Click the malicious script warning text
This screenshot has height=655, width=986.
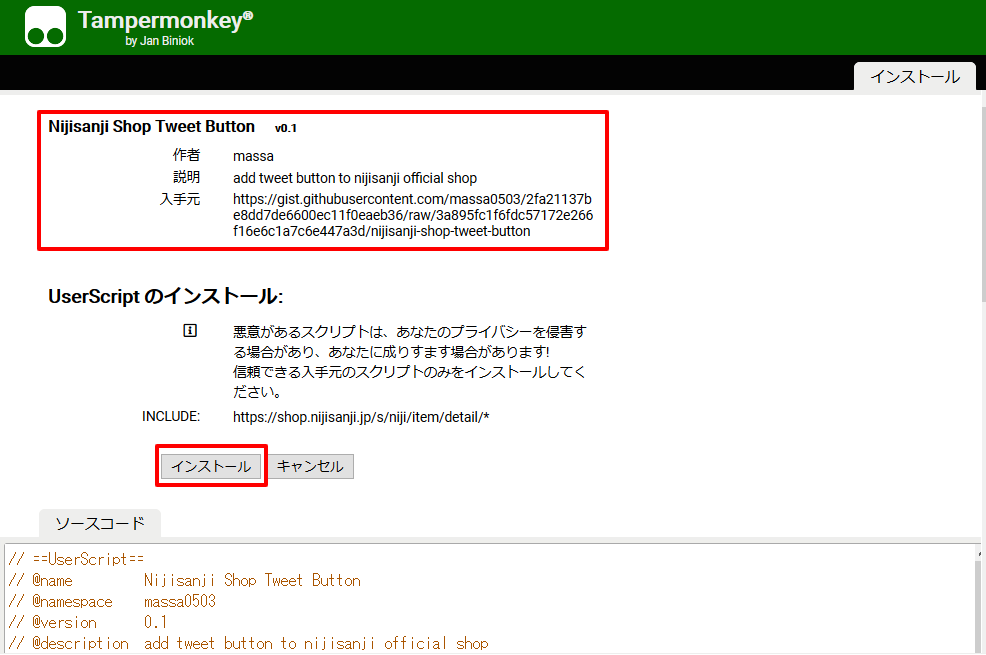[409, 361]
